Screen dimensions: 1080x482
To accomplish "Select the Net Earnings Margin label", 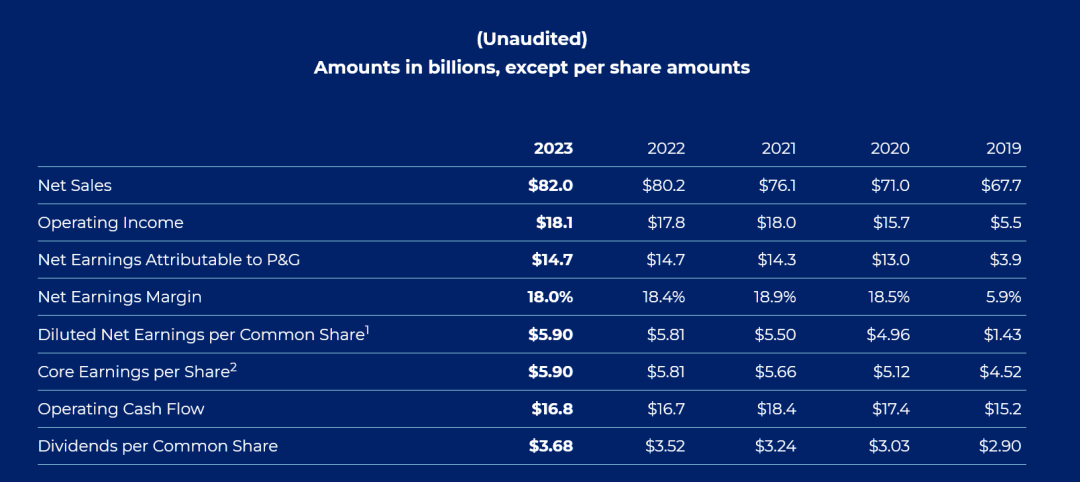I will click(x=118, y=297).
